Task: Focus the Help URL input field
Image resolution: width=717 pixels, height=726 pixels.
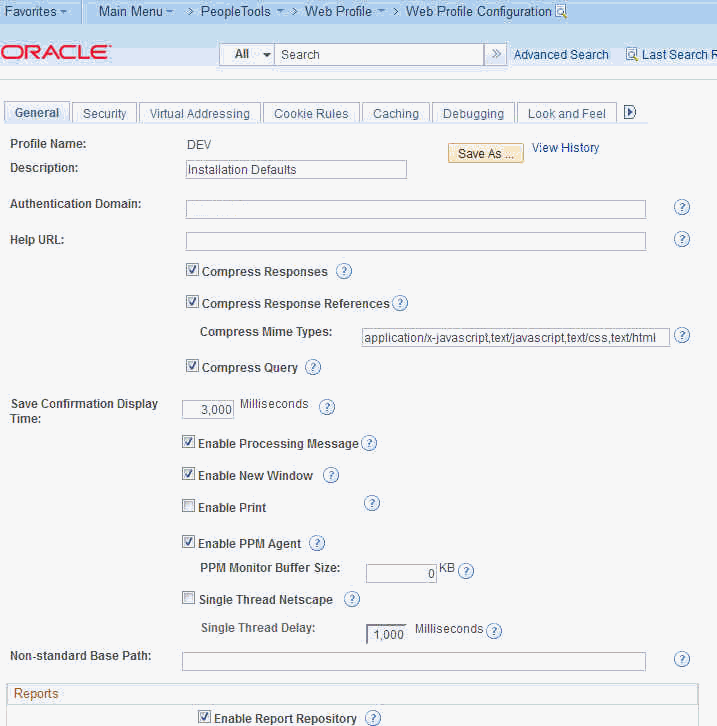Action: 416,241
